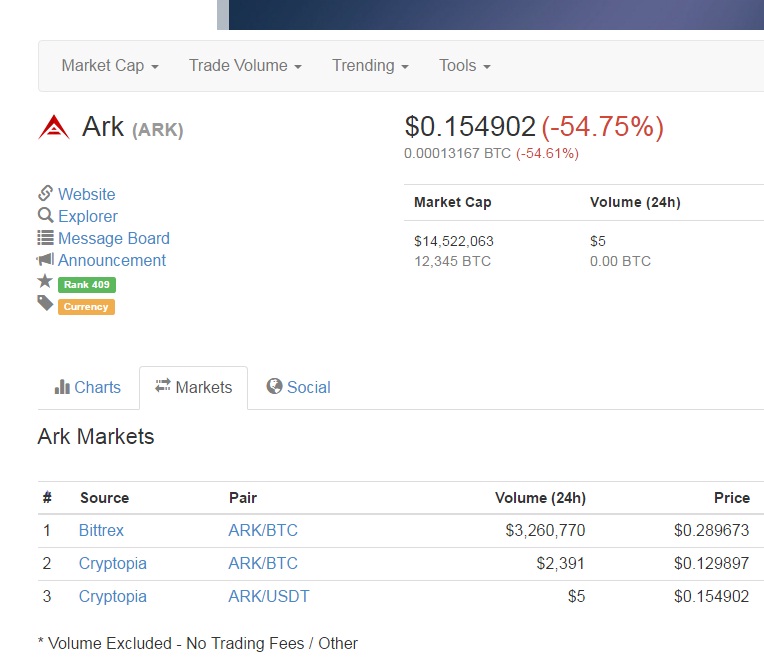Click the markets table Volume (24h) header
The width and height of the screenshot is (764, 669).
pyautogui.click(x=540, y=497)
